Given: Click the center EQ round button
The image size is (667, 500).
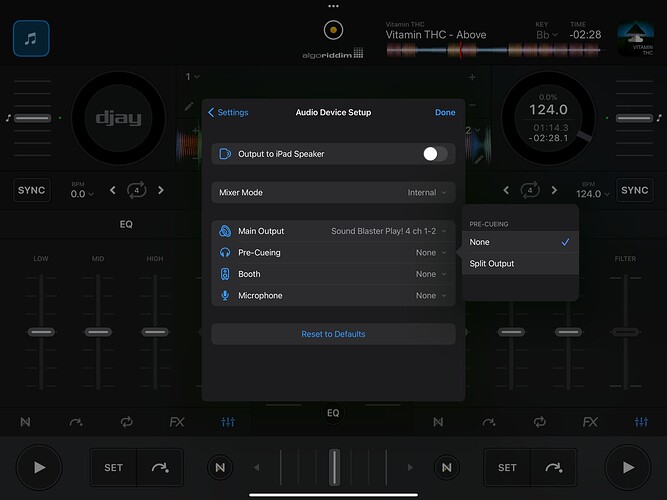Looking at the screenshot, I should (333, 413).
